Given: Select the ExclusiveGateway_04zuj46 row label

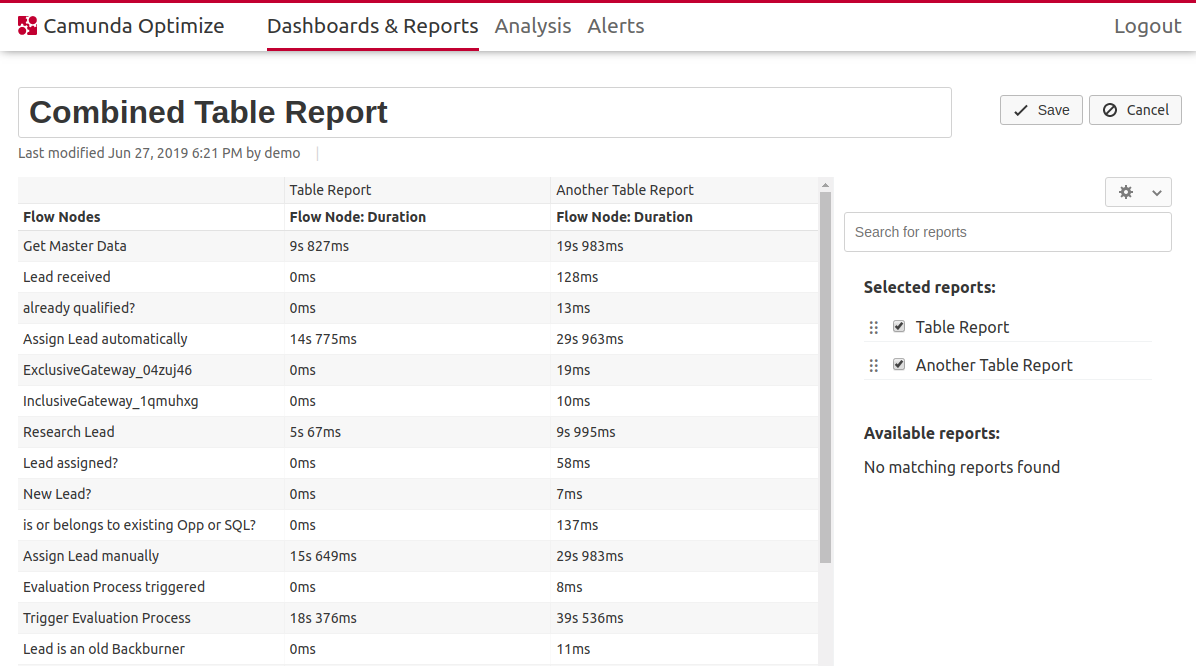Looking at the screenshot, I should point(108,370).
